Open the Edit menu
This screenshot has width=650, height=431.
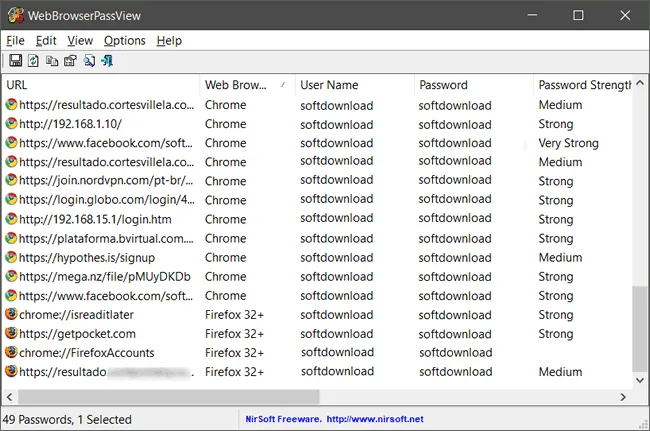point(46,41)
